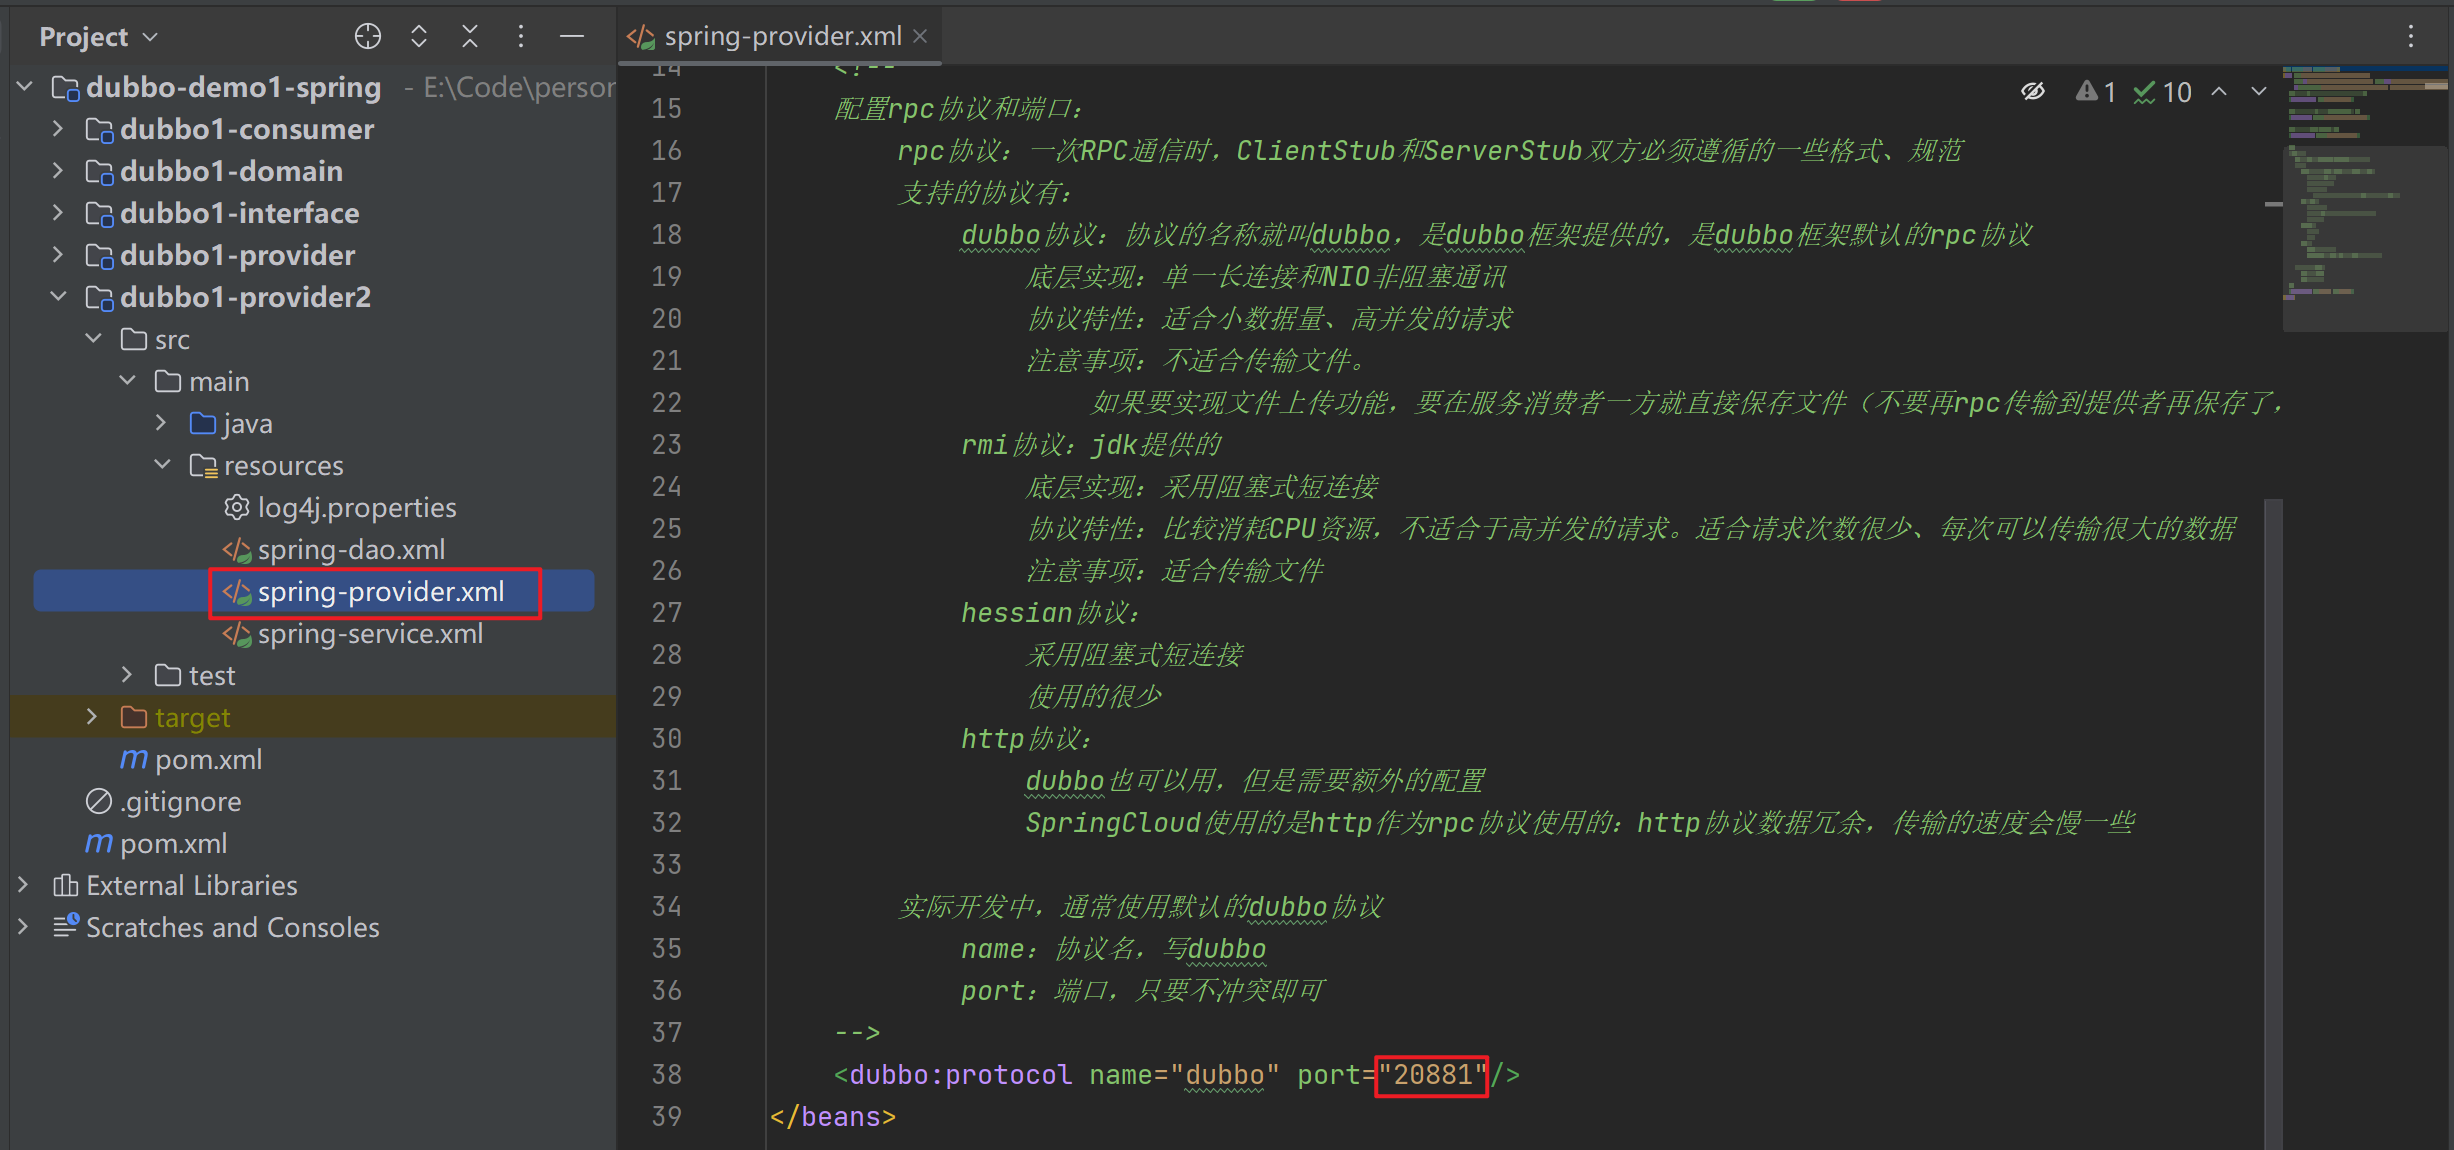The width and height of the screenshot is (2454, 1150).
Task: Open editor tabs options menu
Action: [2411, 37]
